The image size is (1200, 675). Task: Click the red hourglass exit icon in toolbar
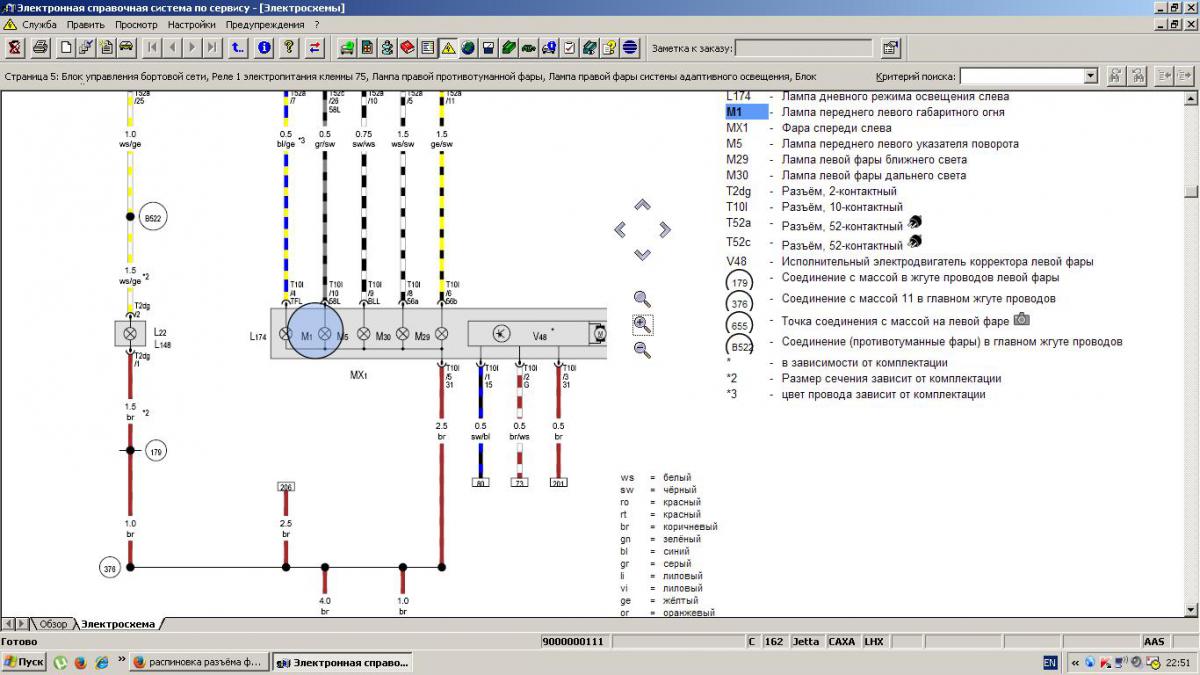pos(15,47)
